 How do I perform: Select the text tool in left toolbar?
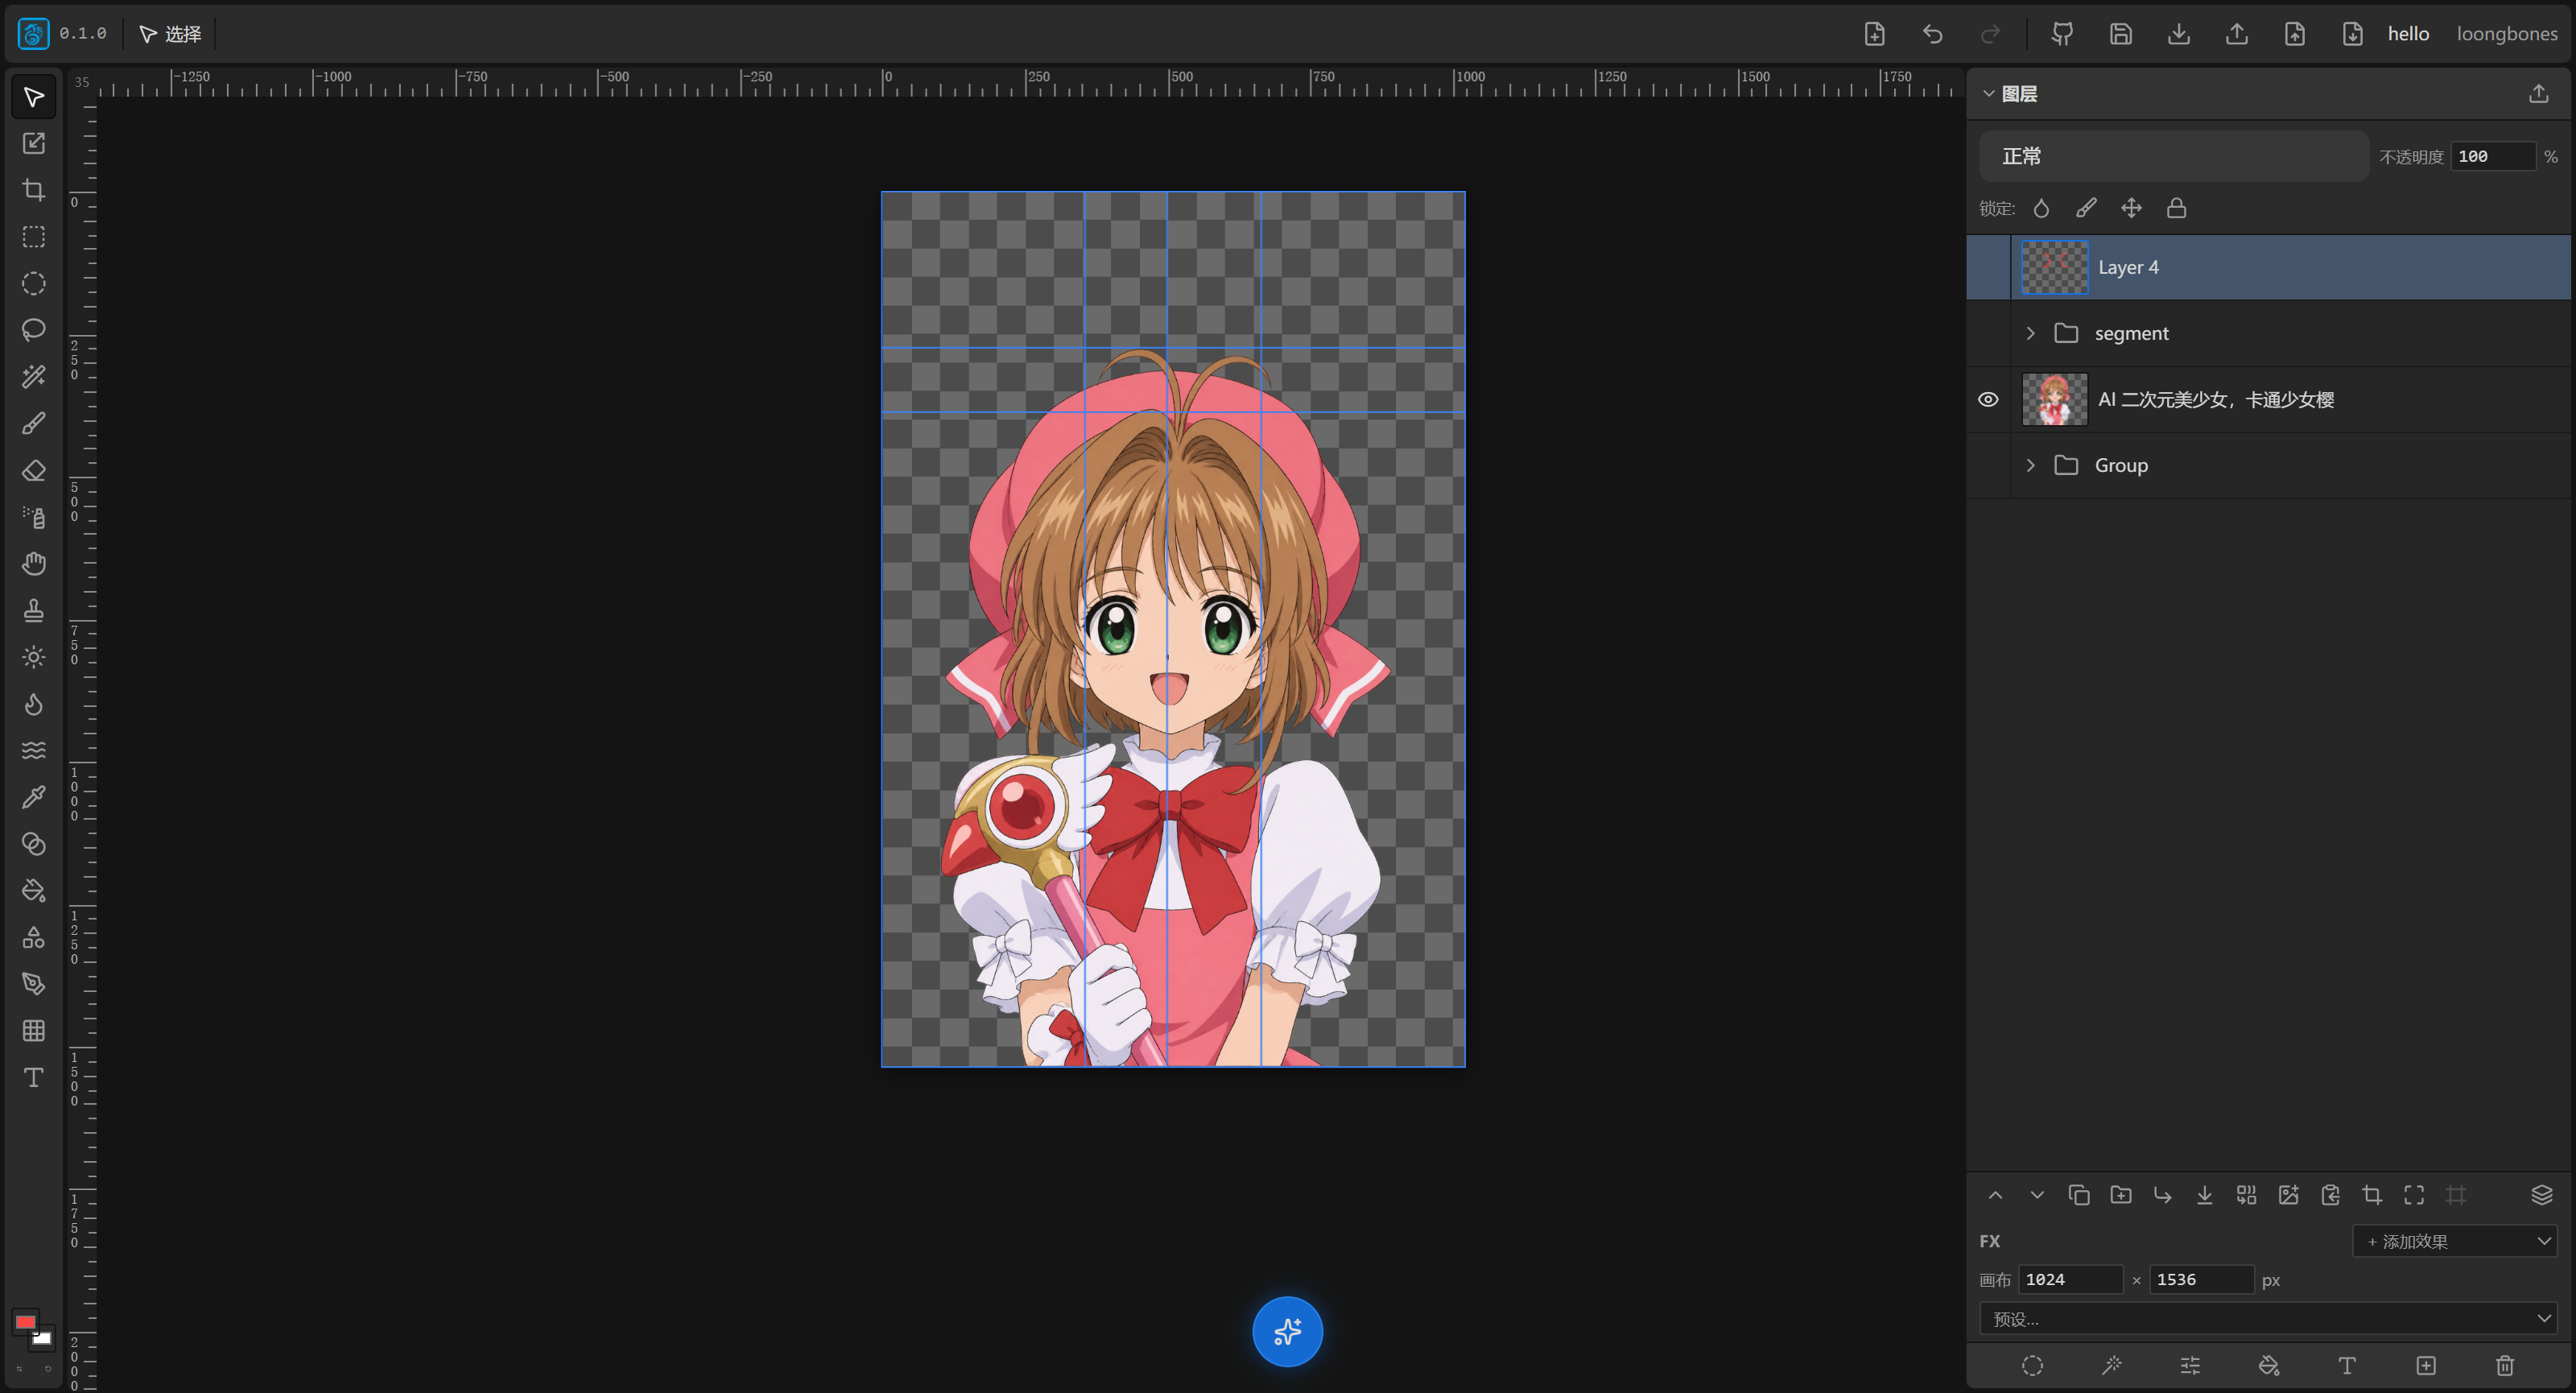(34, 1077)
